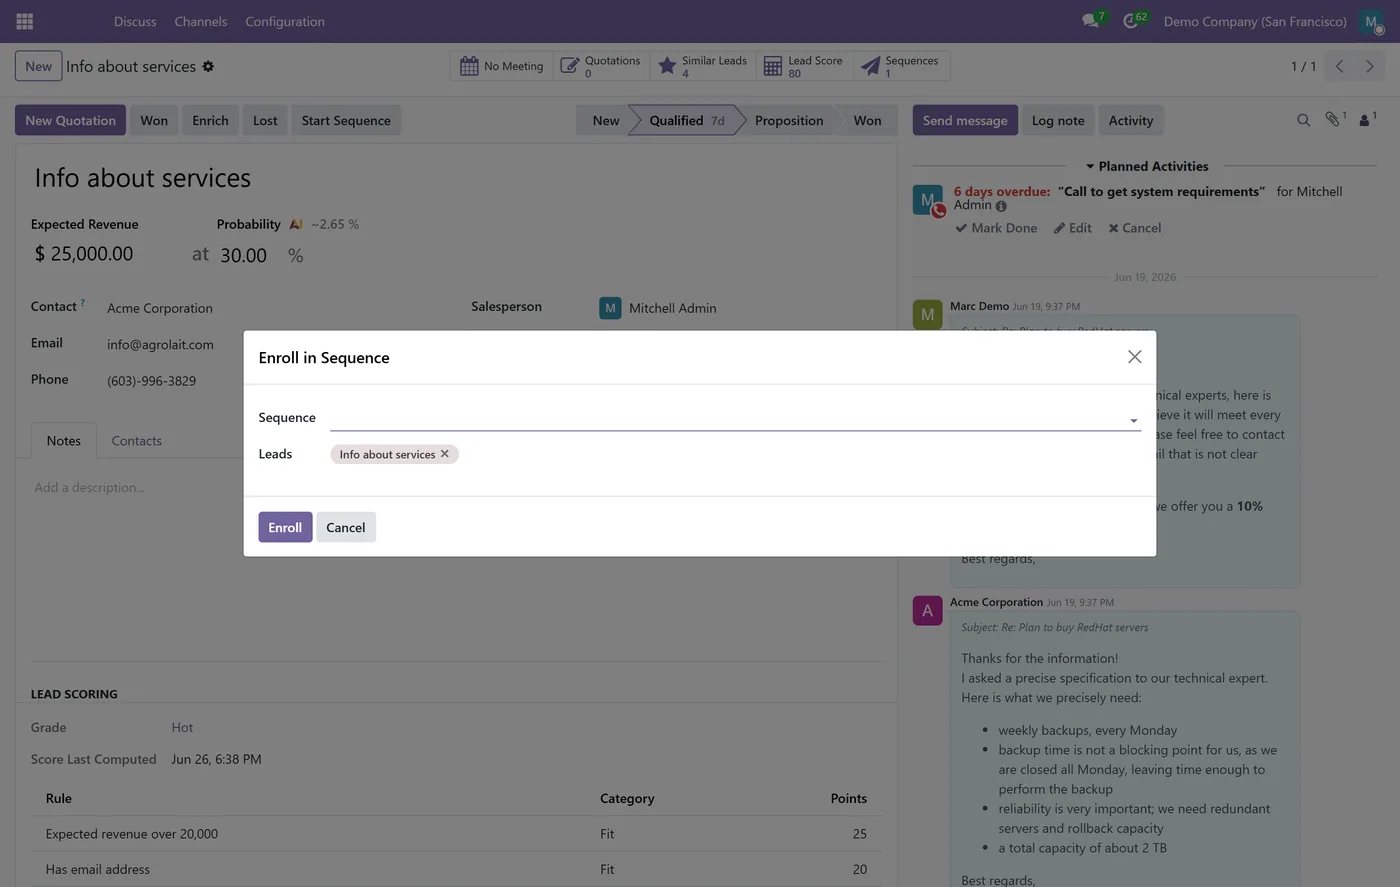Viewport: 1400px width, 887px height.
Task: Click Log note button
Action: point(1058,120)
